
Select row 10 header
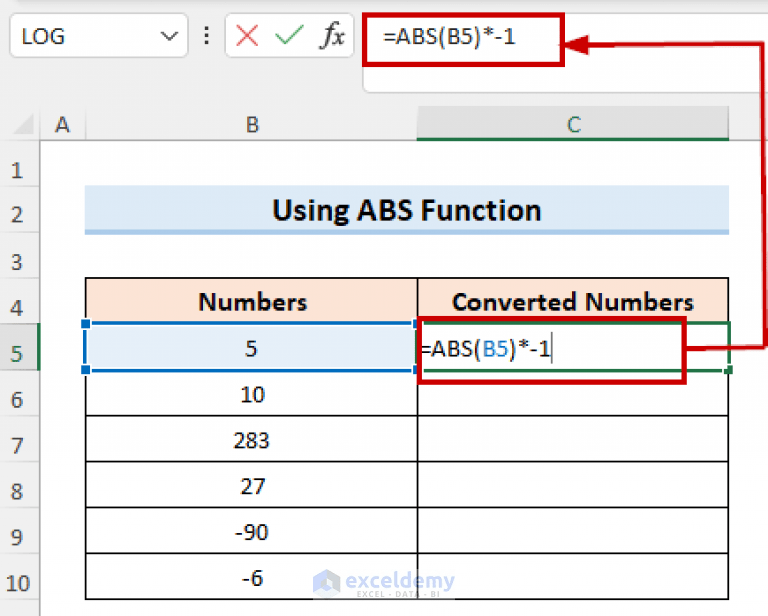pos(20,583)
